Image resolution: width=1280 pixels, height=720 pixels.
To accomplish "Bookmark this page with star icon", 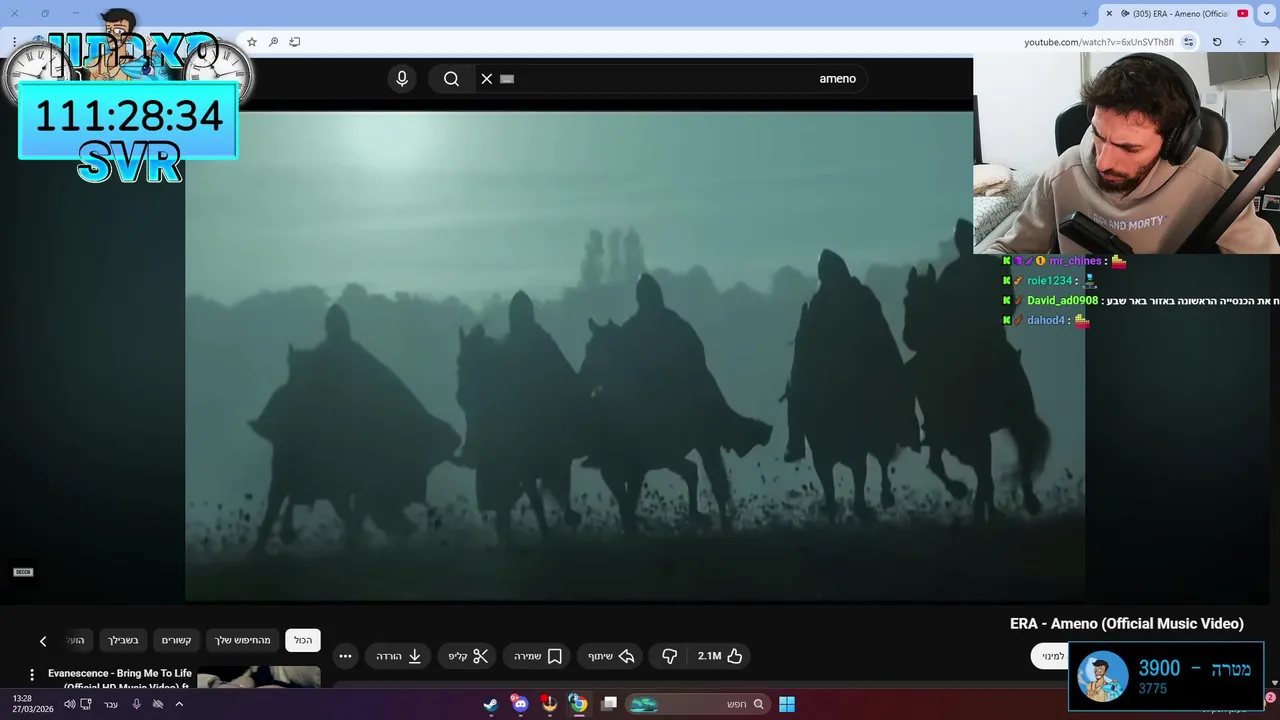I will pos(252,42).
